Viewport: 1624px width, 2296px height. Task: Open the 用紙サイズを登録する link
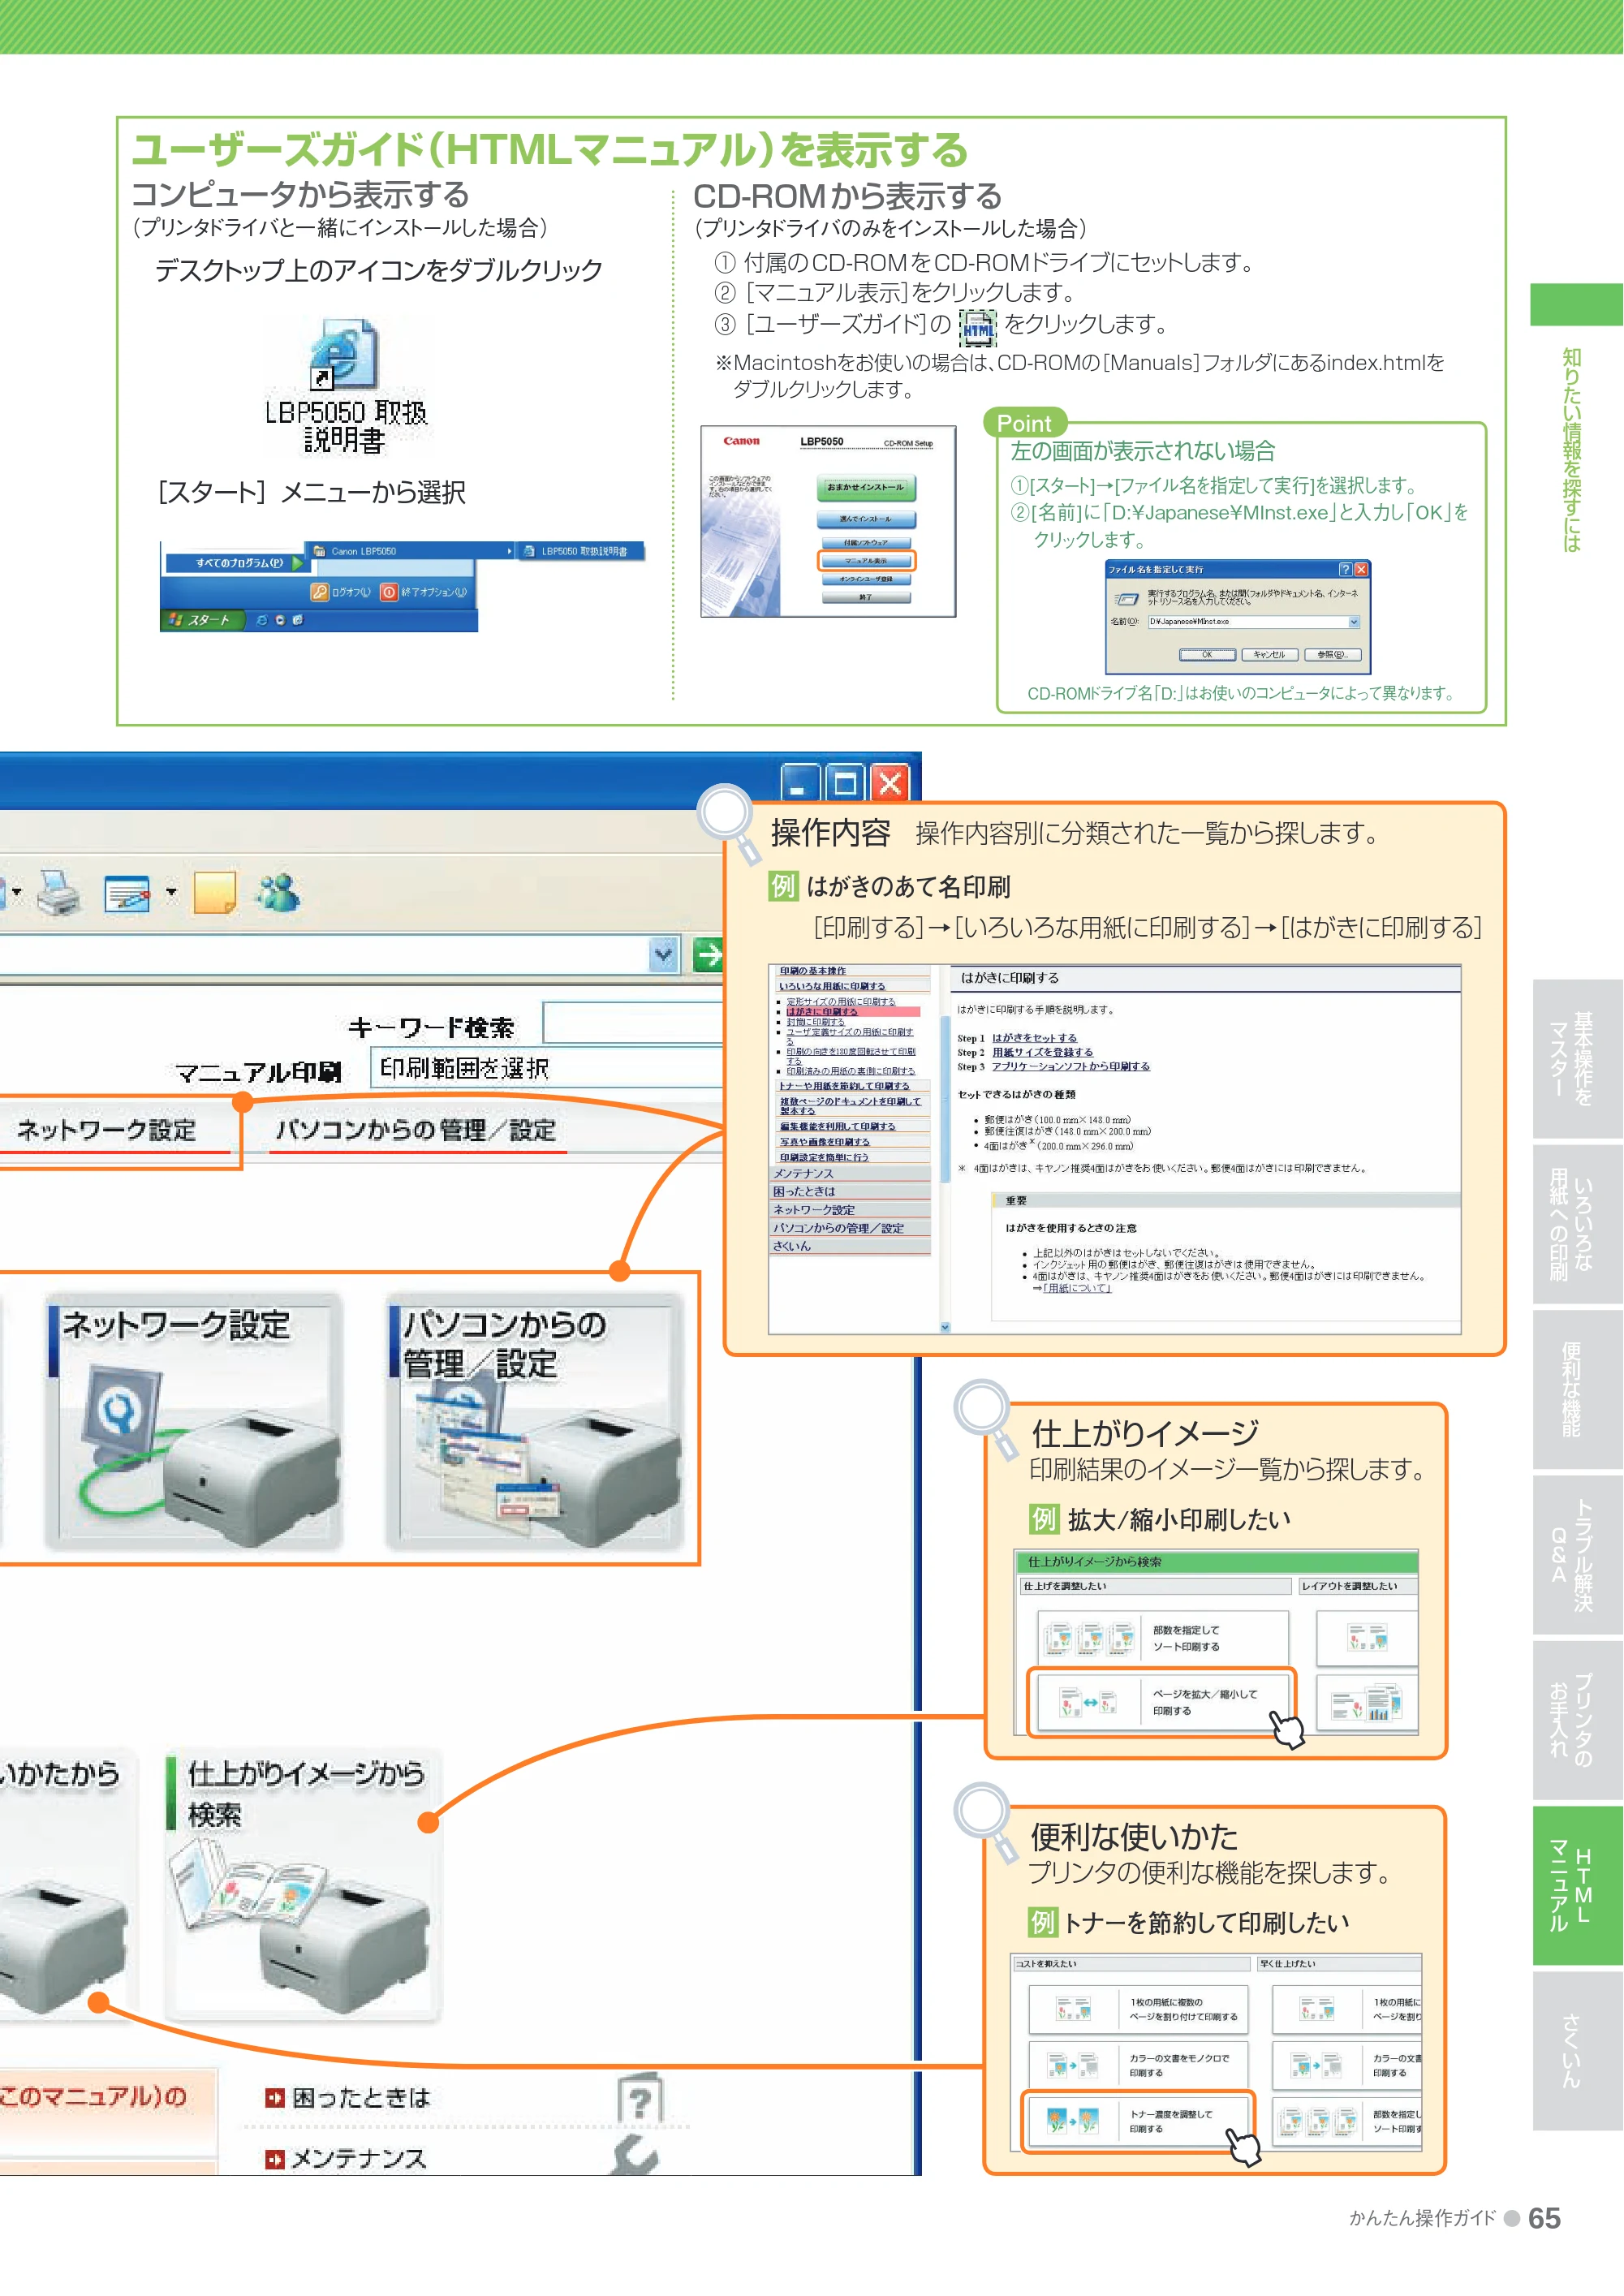point(1042,1052)
